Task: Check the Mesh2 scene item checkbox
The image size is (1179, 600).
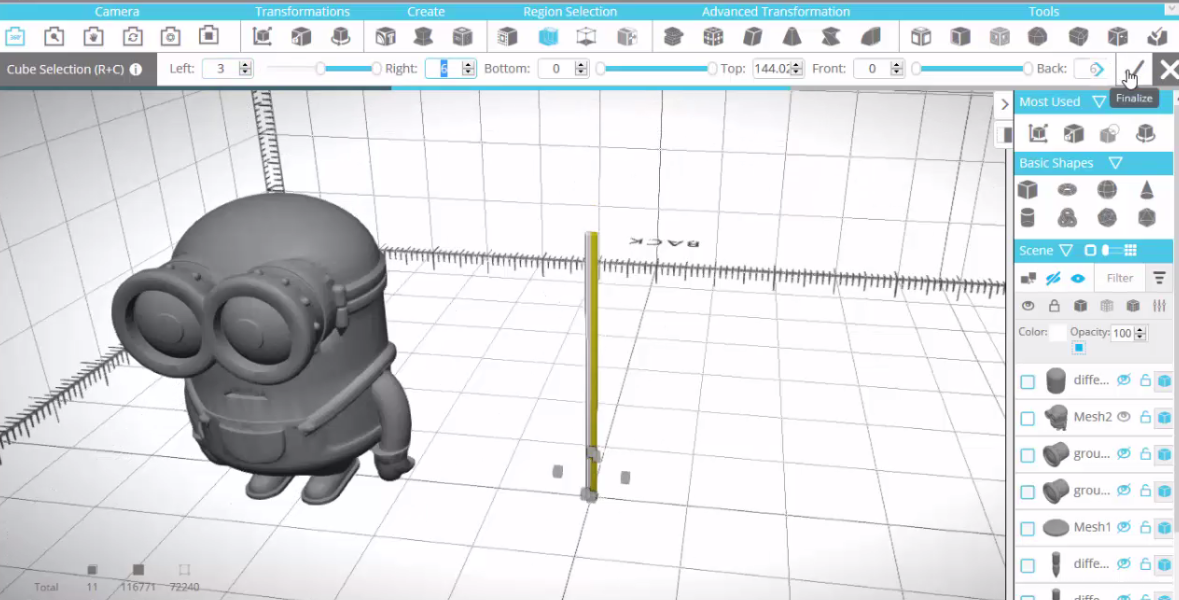Action: (1027, 419)
